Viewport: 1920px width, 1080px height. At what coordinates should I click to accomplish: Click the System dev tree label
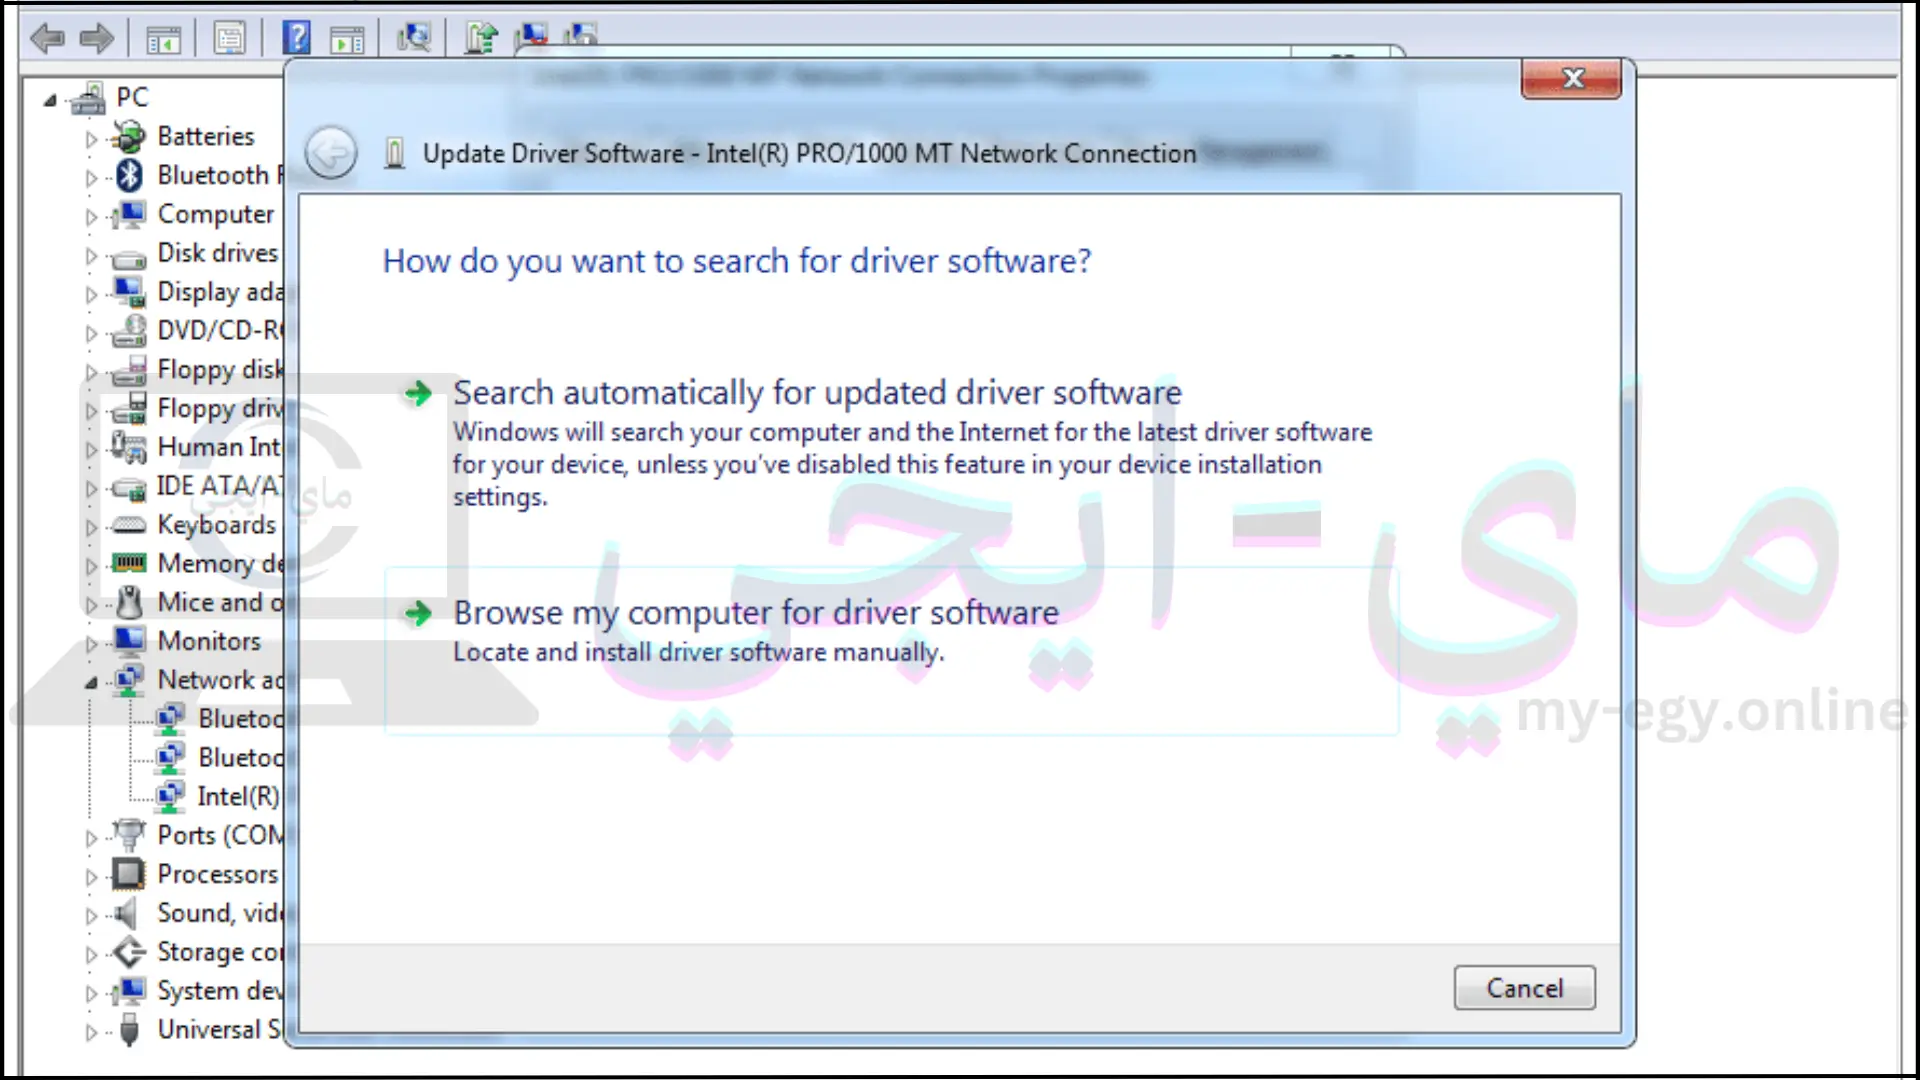[x=220, y=991]
